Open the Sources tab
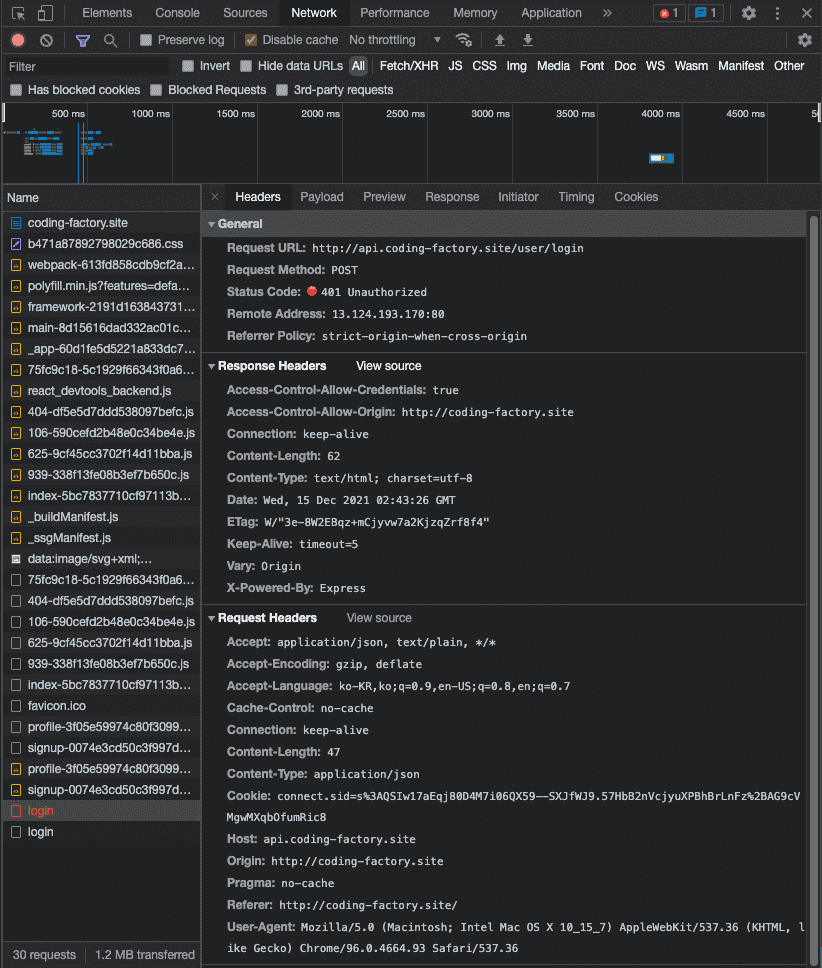Screen dimensions: 822x968 pyautogui.click(x=245, y=13)
